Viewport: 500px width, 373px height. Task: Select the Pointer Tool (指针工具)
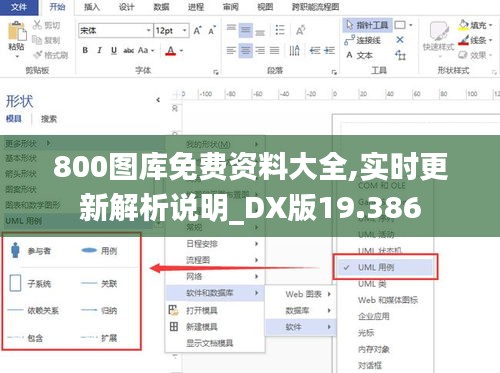pyautogui.click(x=367, y=25)
